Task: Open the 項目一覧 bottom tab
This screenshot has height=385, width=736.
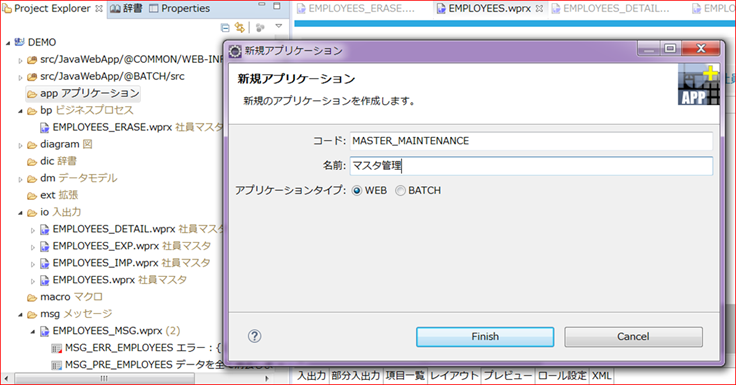Action: tap(405, 376)
